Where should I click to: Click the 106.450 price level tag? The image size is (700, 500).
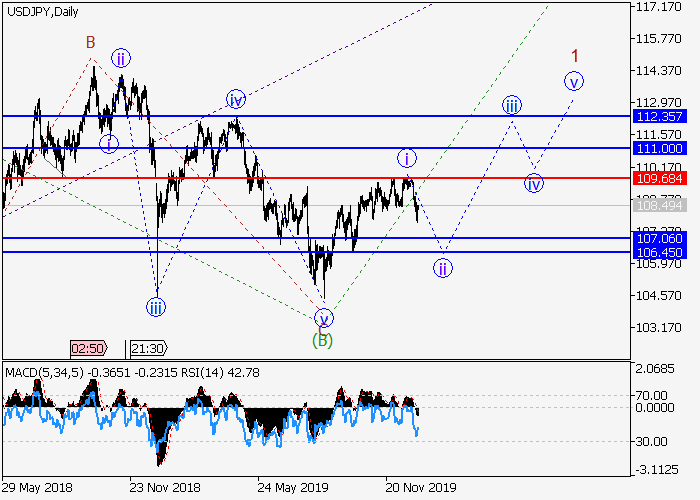pyautogui.click(x=657, y=252)
